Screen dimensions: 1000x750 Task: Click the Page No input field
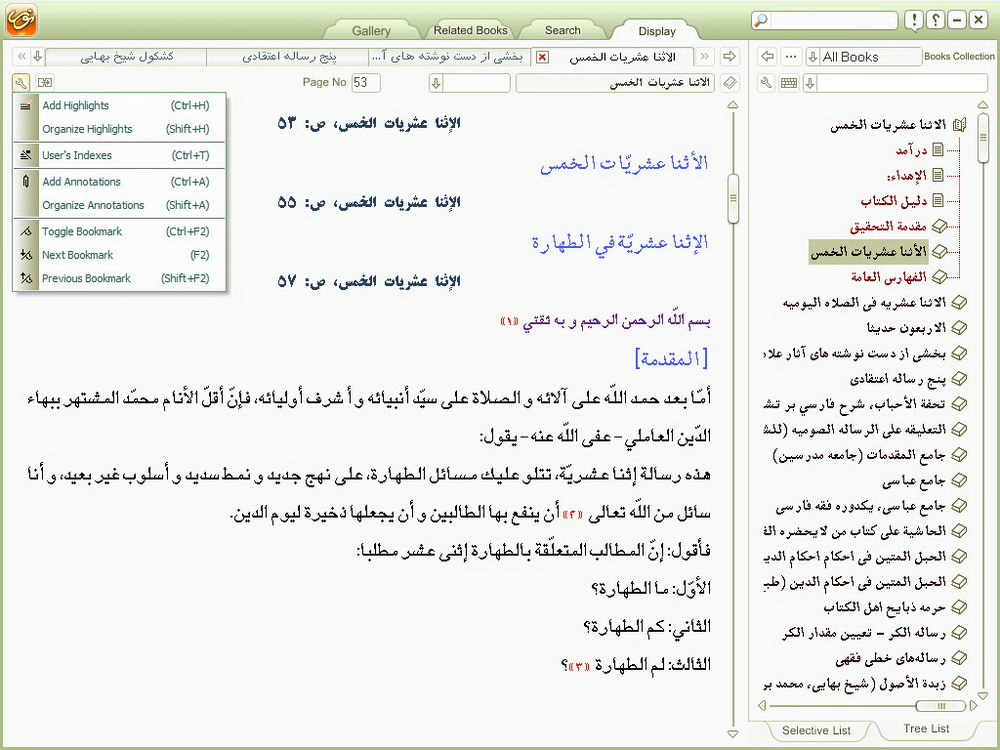click(x=366, y=83)
